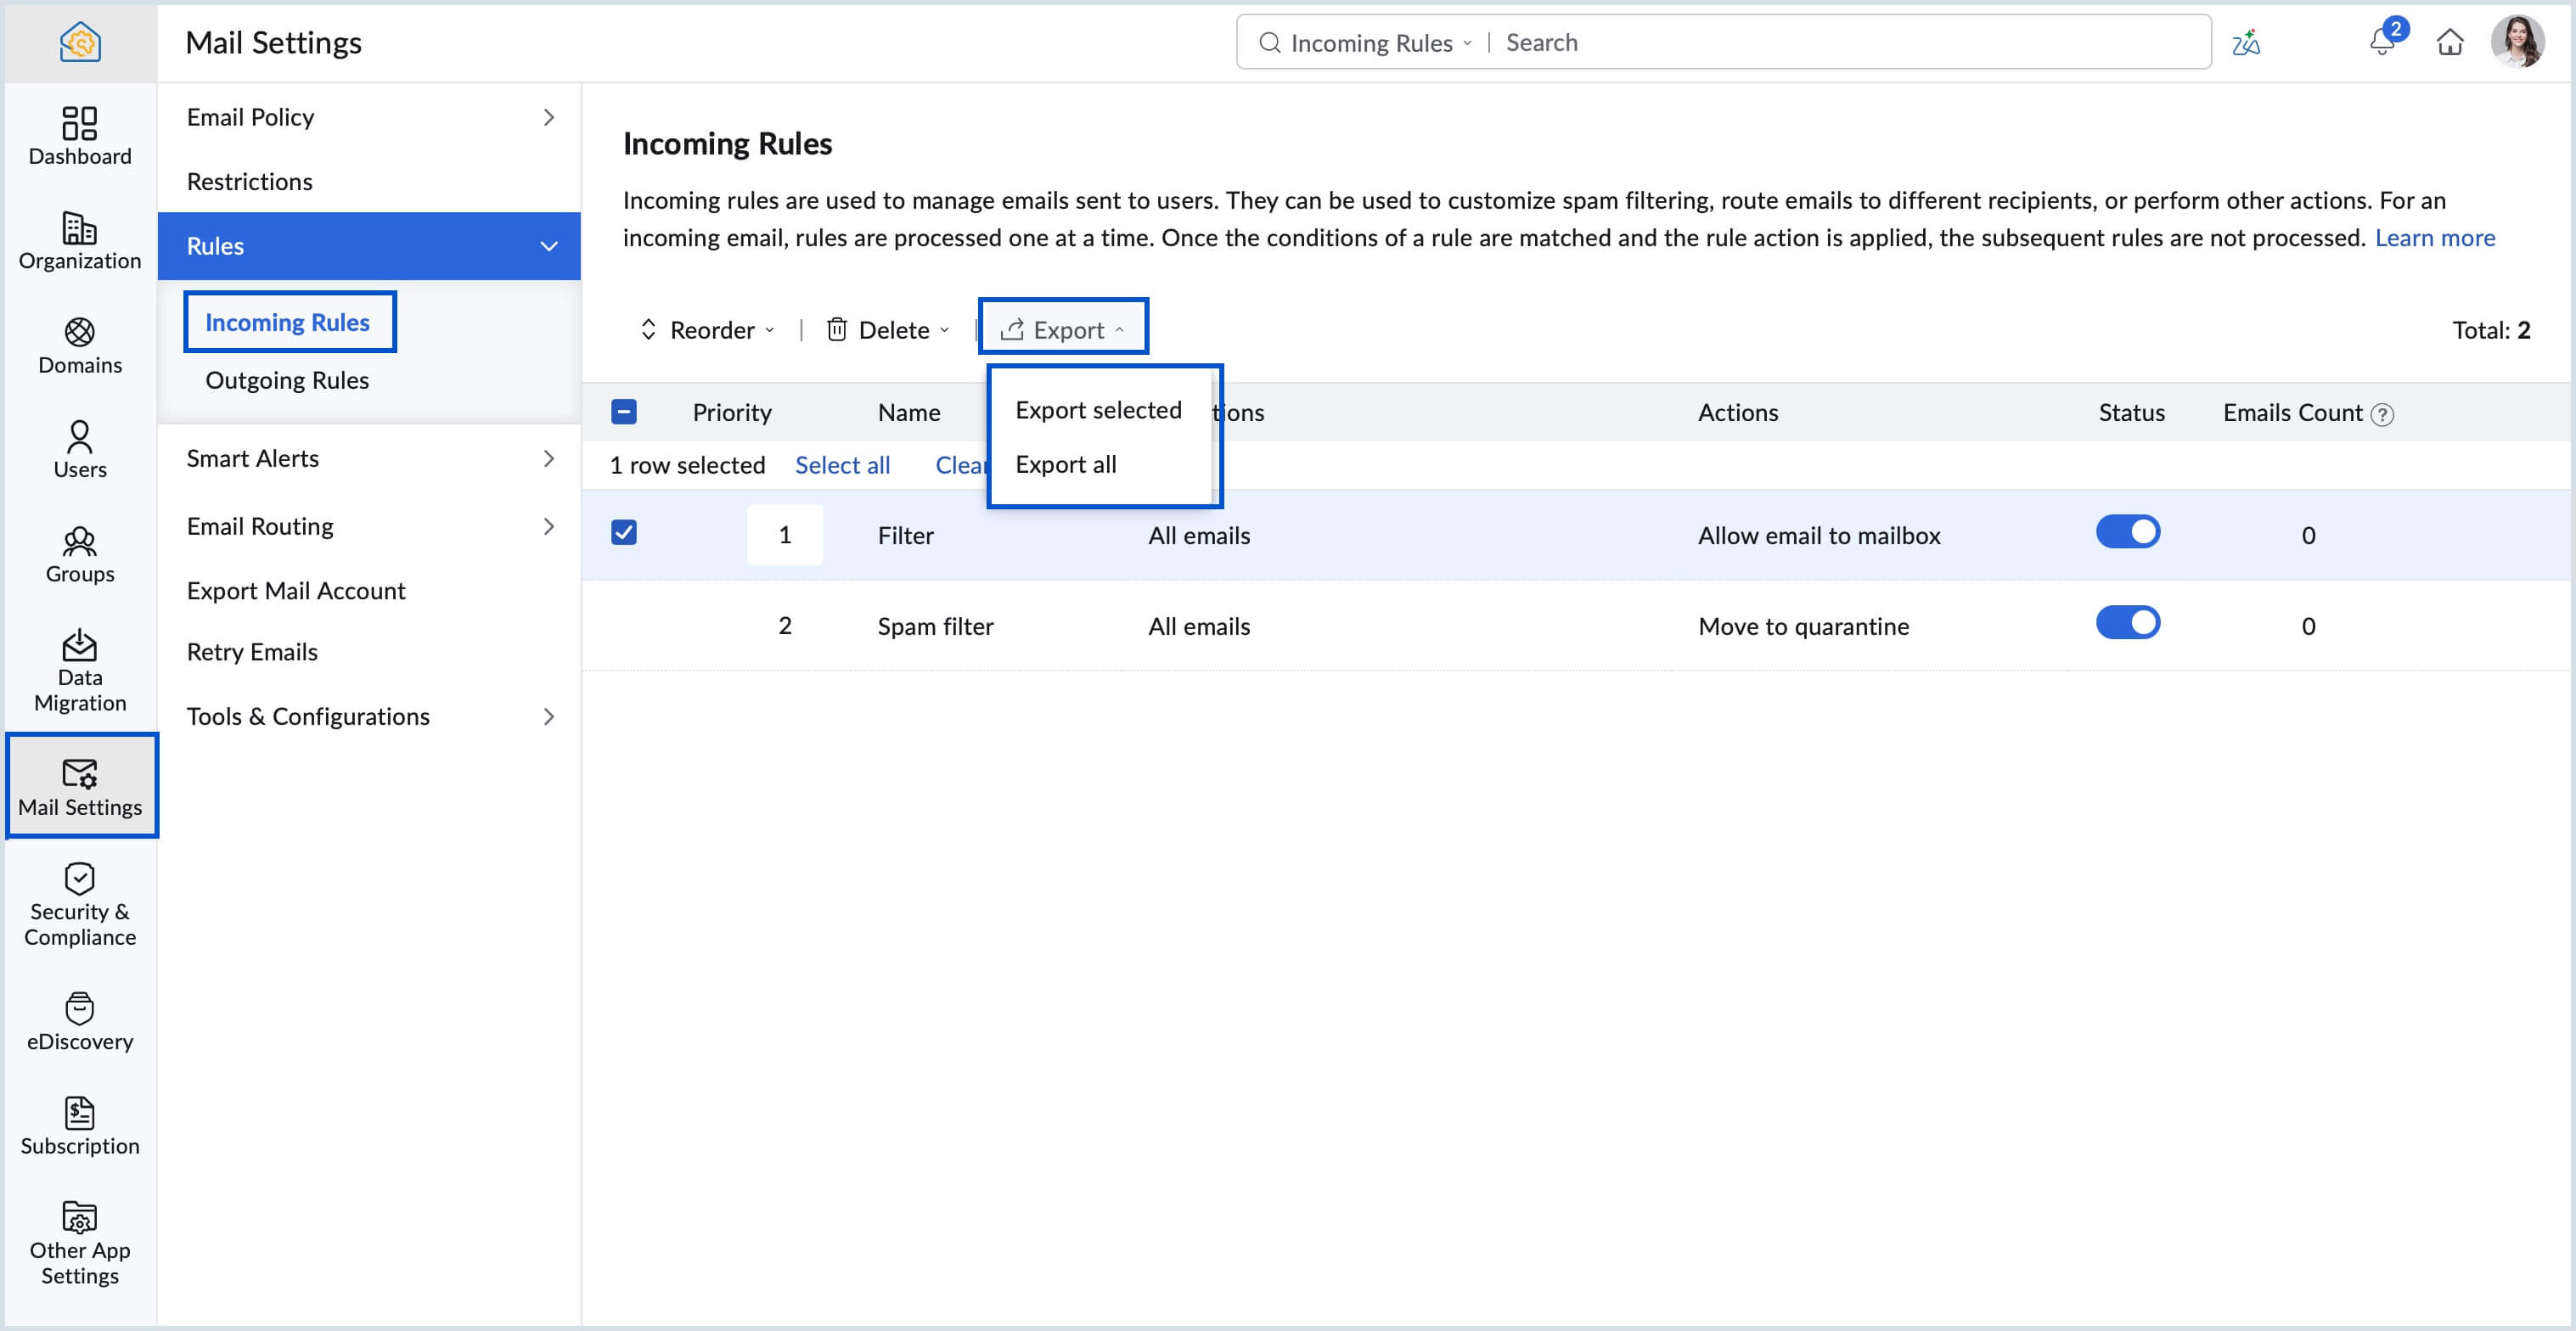Open Outgoing Rules submenu item
The height and width of the screenshot is (1331, 2576).
[x=287, y=380]
